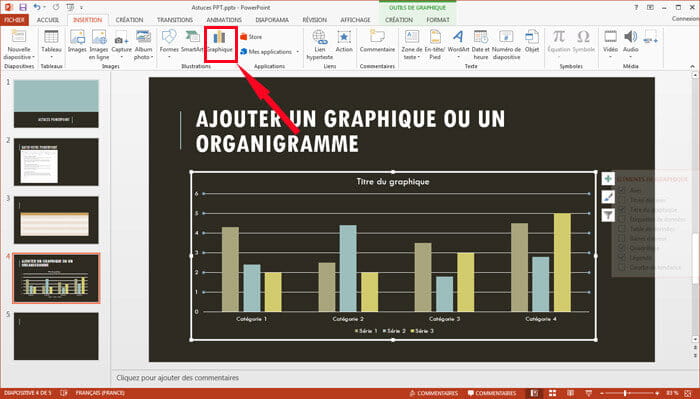Start slideshow from status bar icon
Image resolution: width=700 pixels, height=399 pixels.
click(x=588, y=393)
